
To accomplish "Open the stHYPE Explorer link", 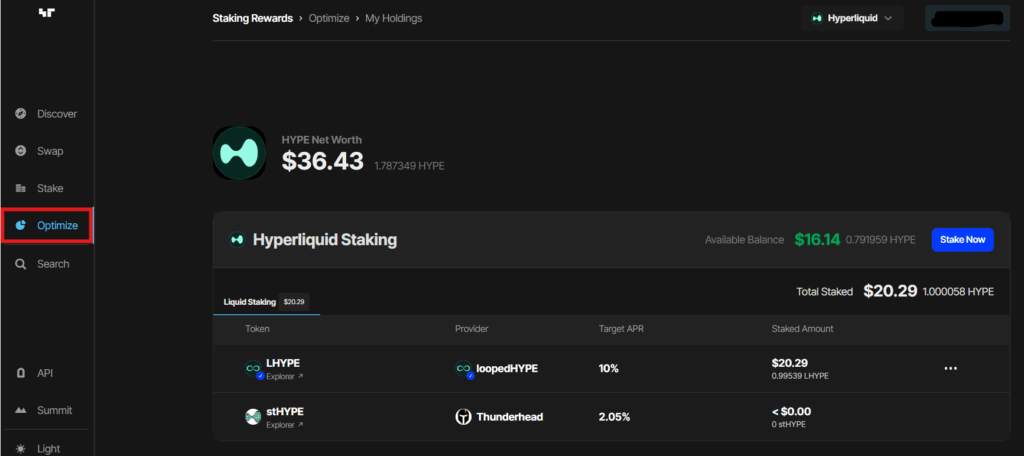I will point(284,425).
